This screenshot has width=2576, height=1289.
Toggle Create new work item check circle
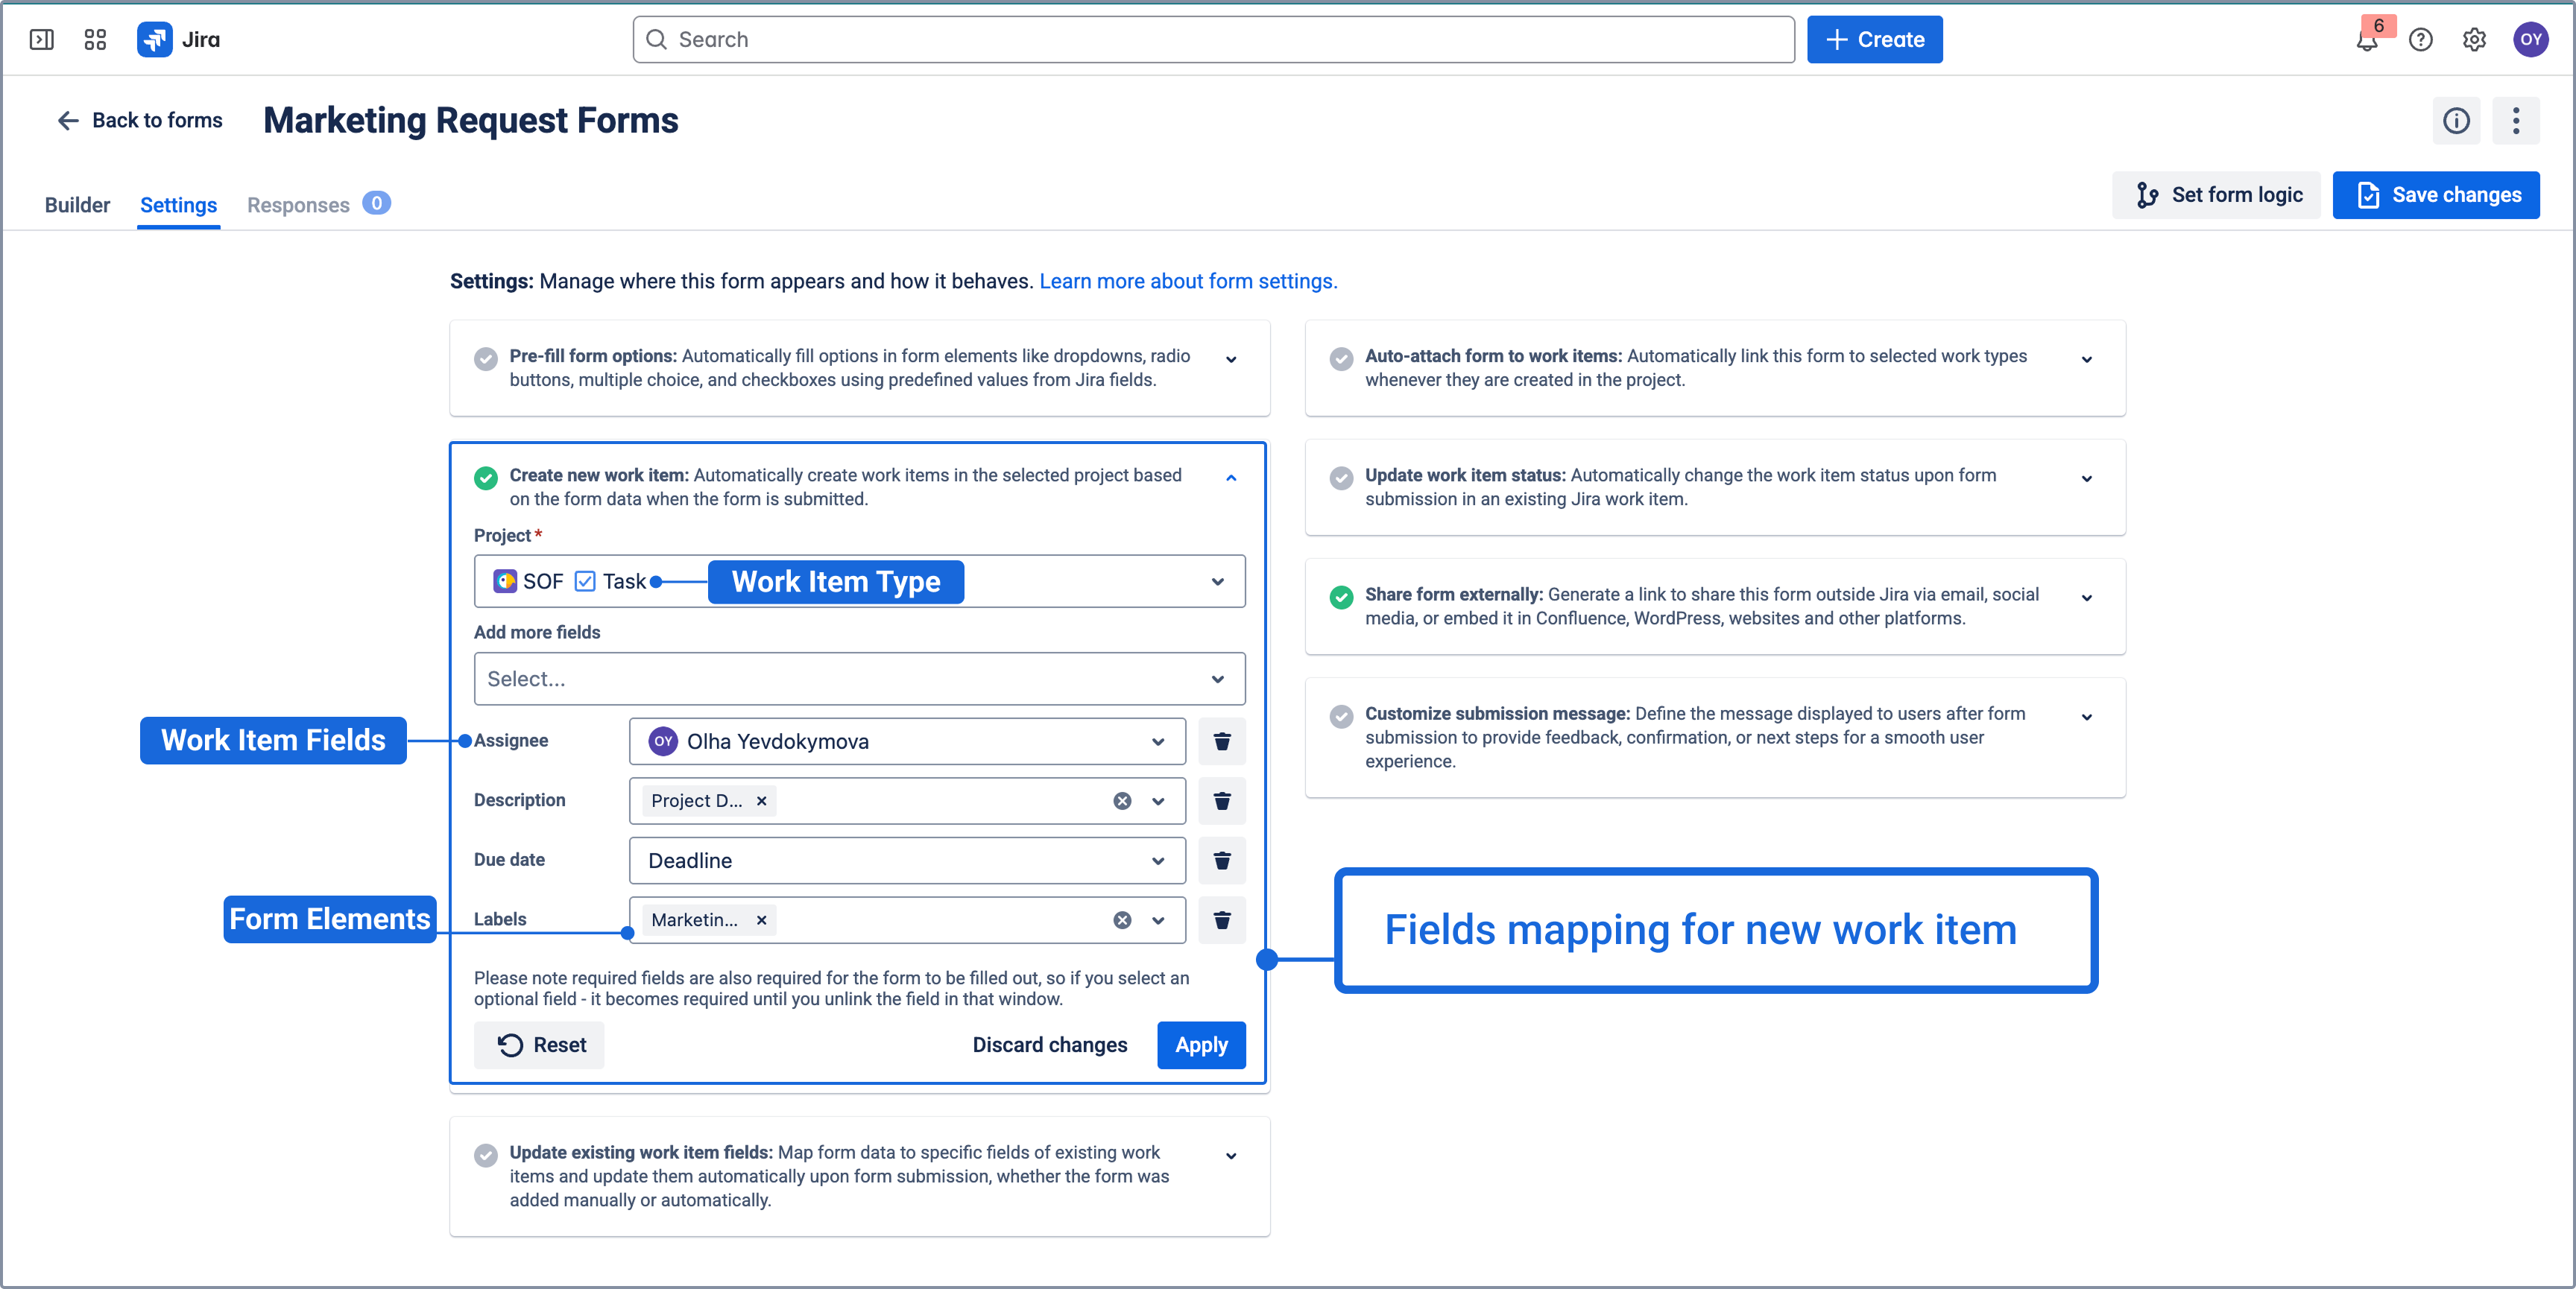pos(486,478)
